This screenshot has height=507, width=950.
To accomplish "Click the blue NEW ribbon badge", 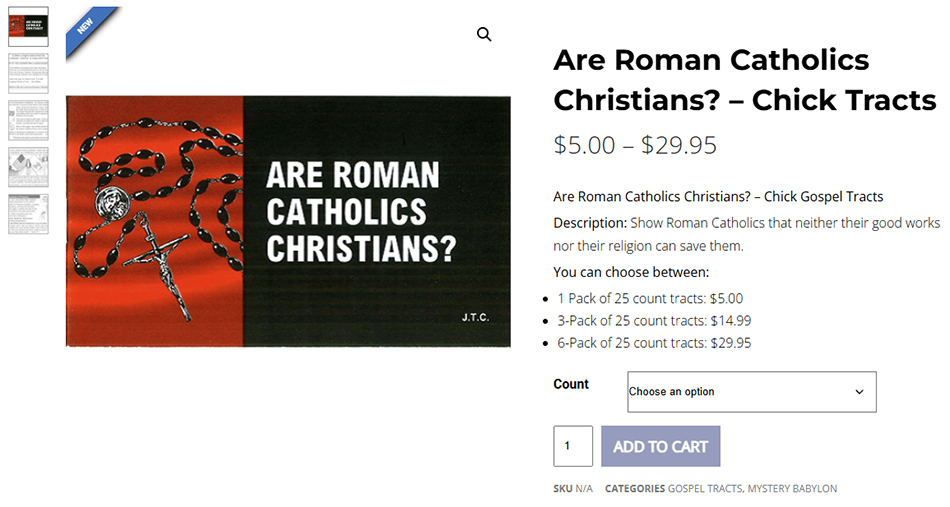I will (88, 28).
